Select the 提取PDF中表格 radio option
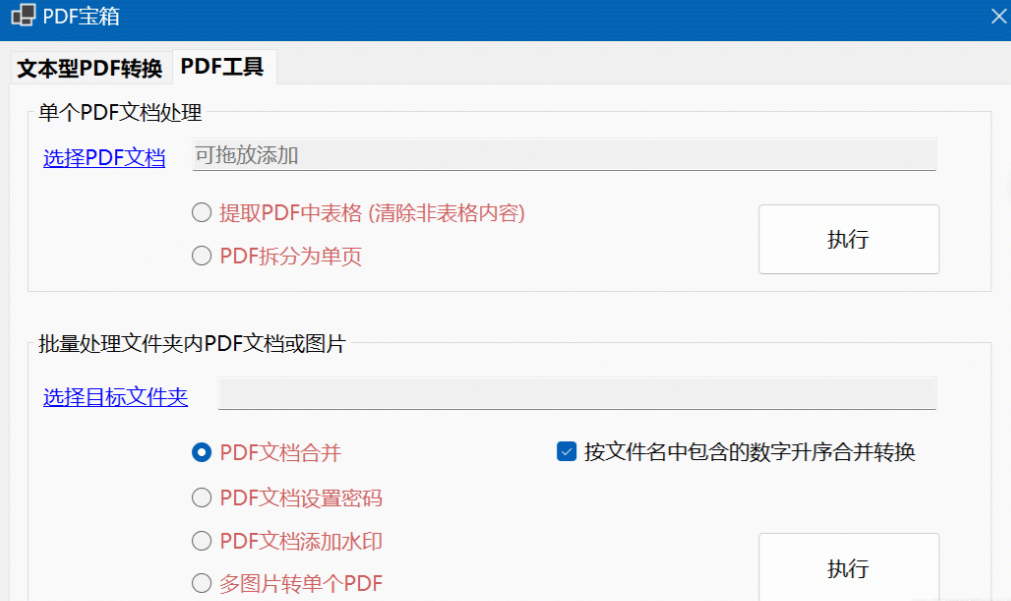Screen dimensions: 1011x601 (201, 213)
